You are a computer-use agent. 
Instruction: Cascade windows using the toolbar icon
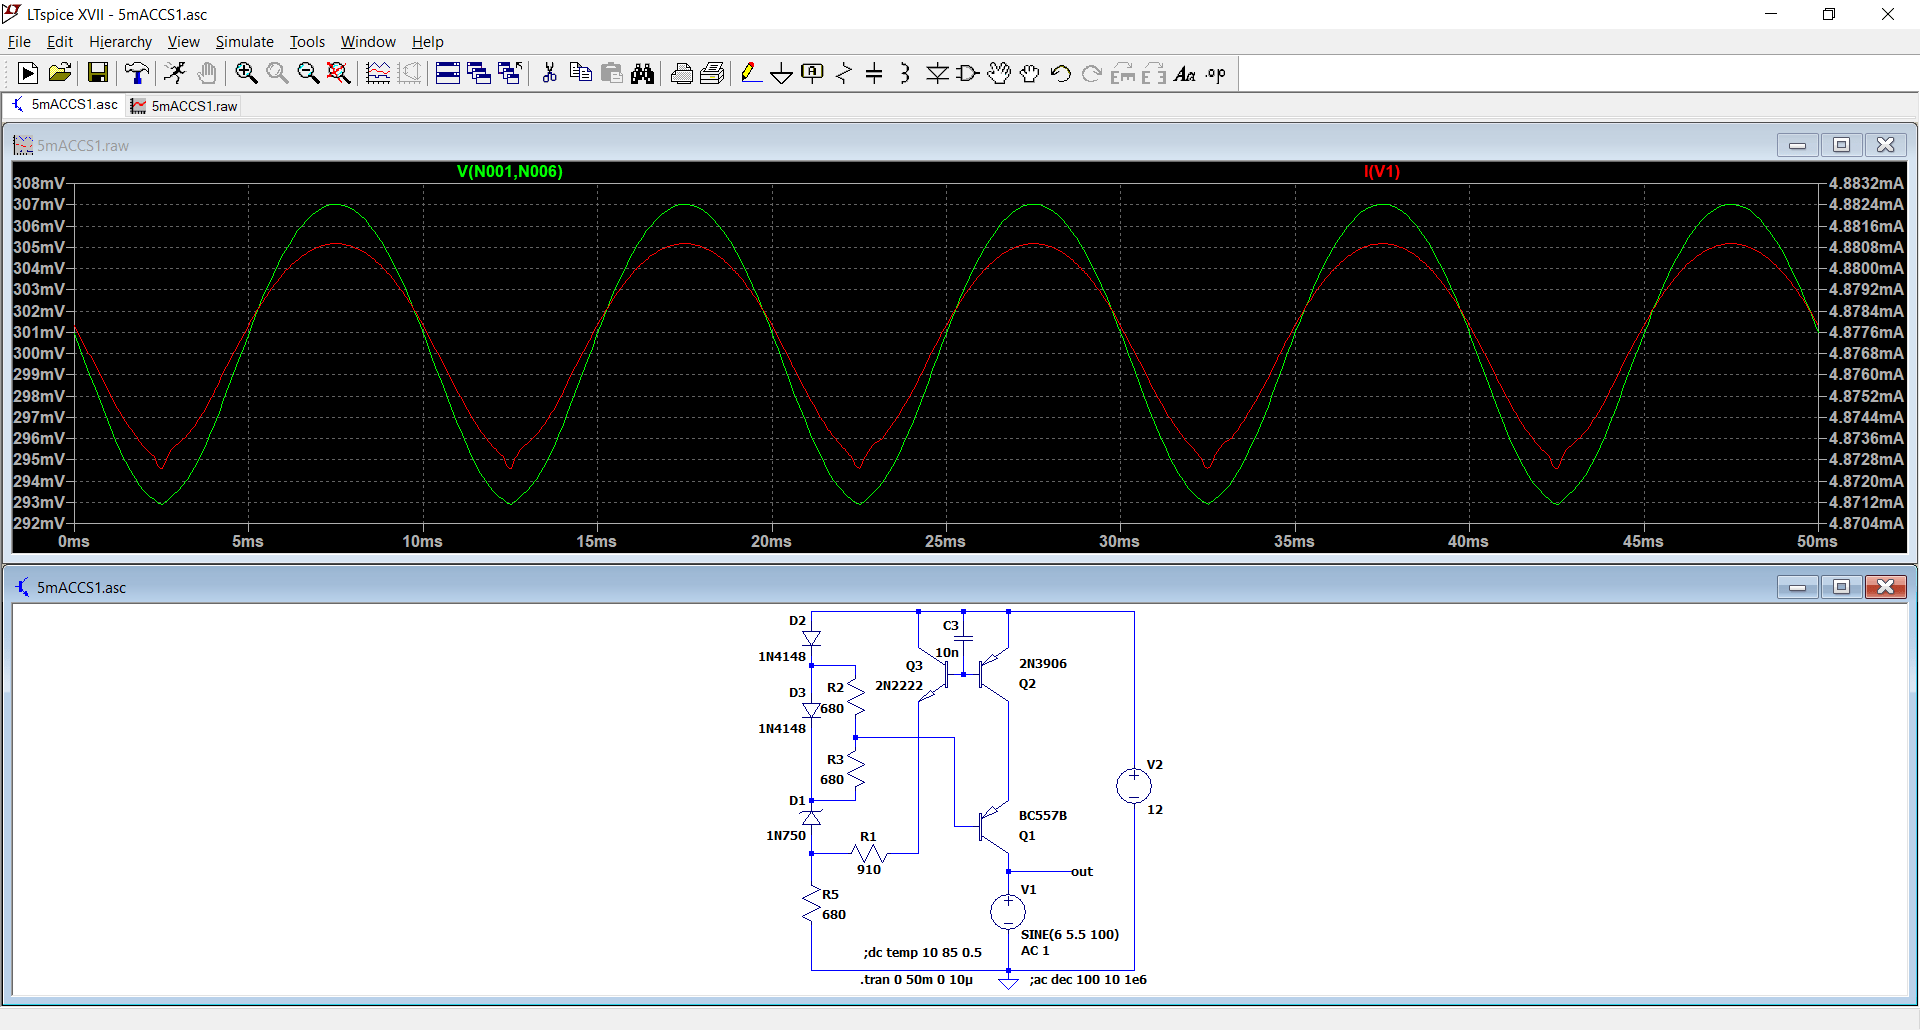[479, 73]
